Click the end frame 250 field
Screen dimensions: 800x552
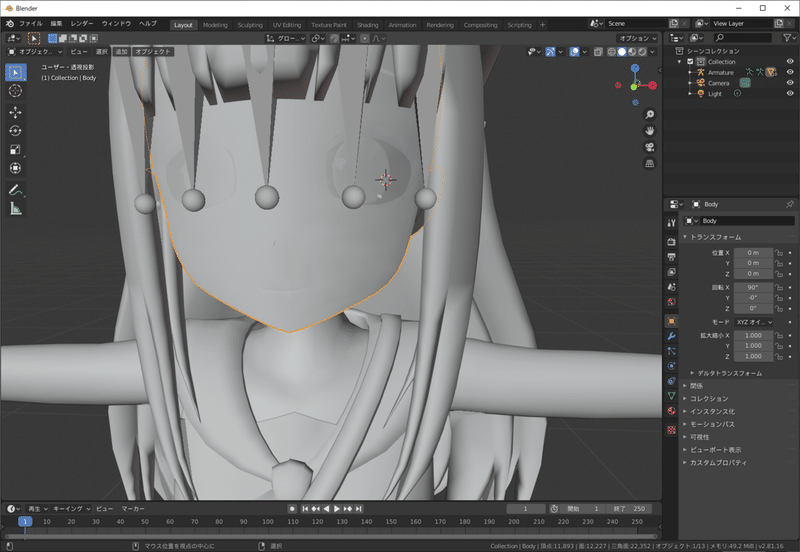(x=630, y=509)
